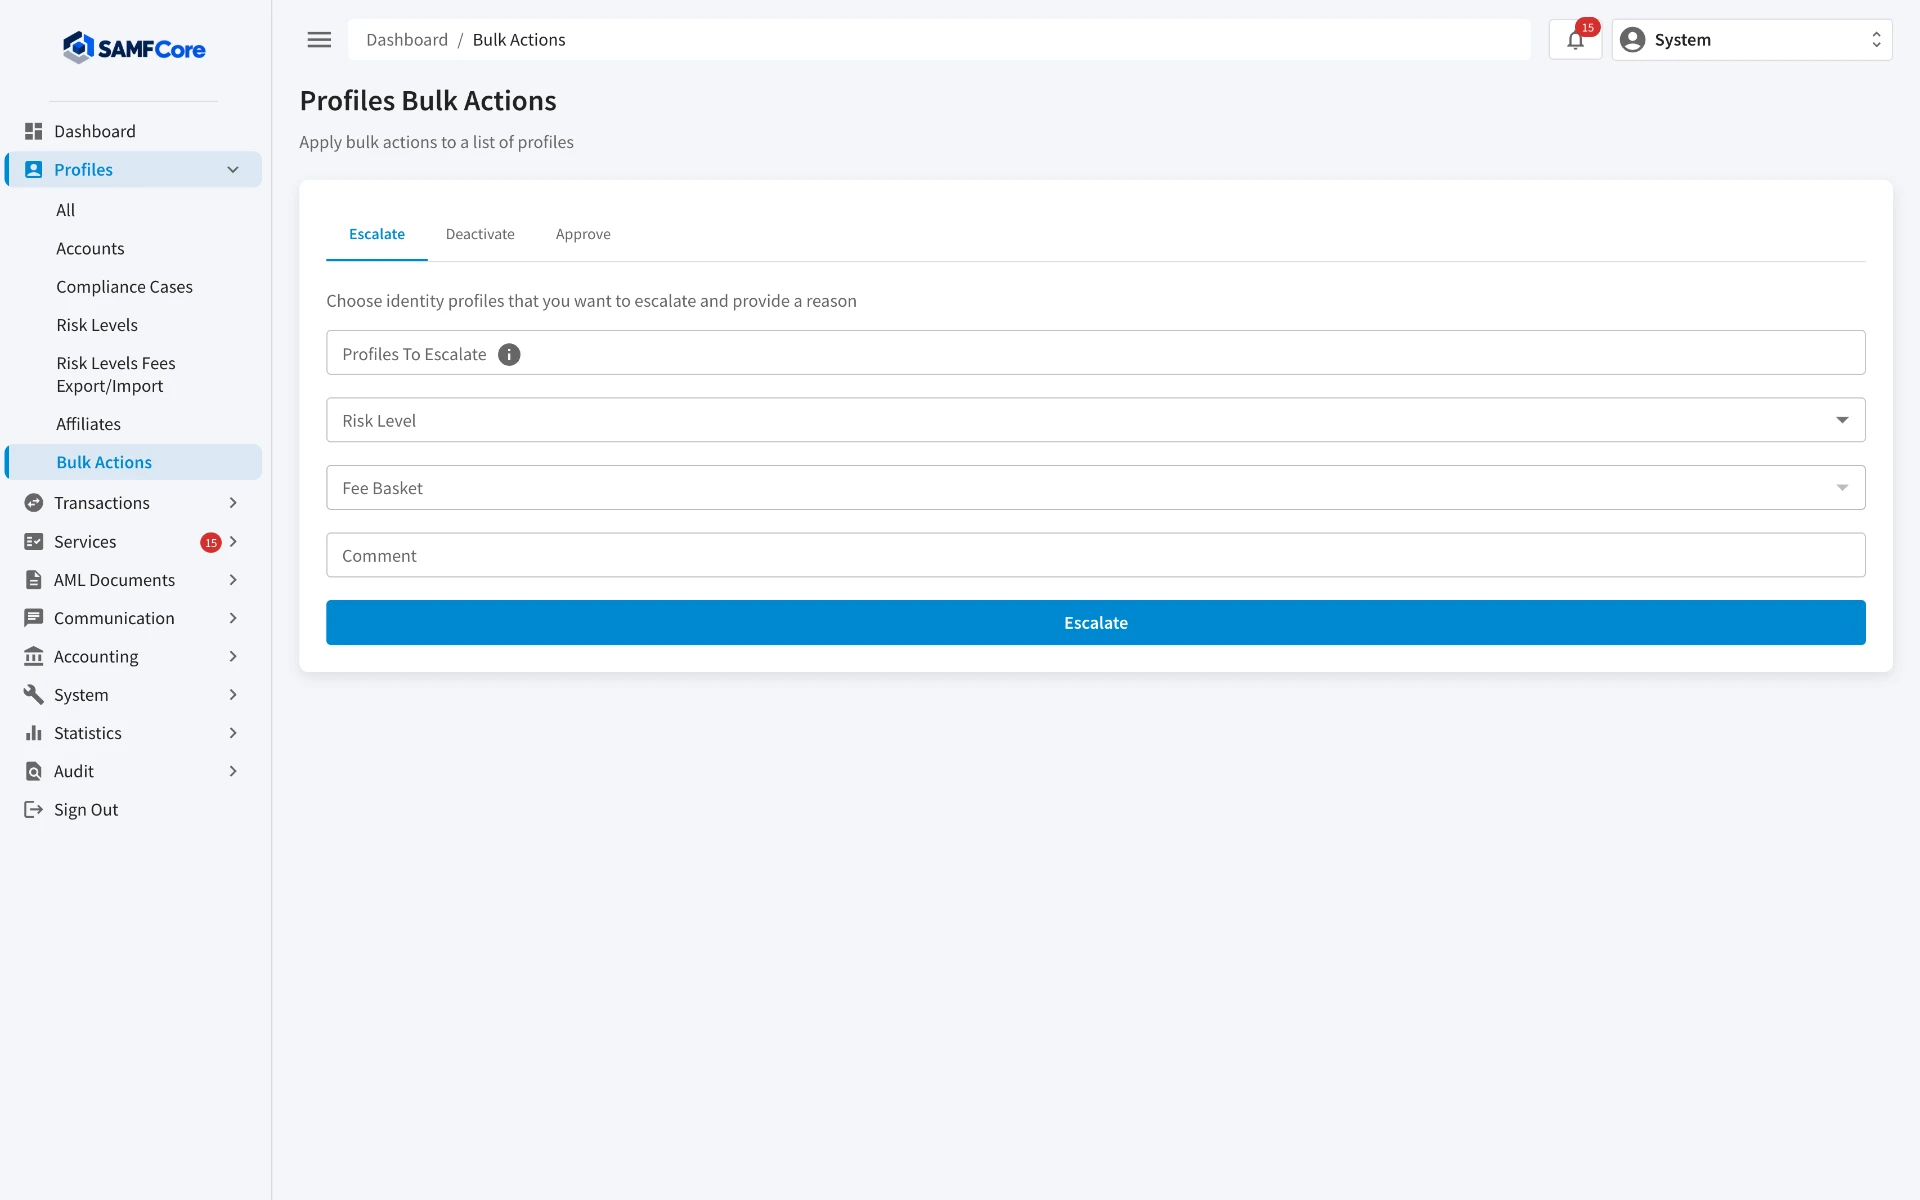Click the Profiles person icon
The height and width of the screenshot is (1200, 1920).
coord(34,170)
